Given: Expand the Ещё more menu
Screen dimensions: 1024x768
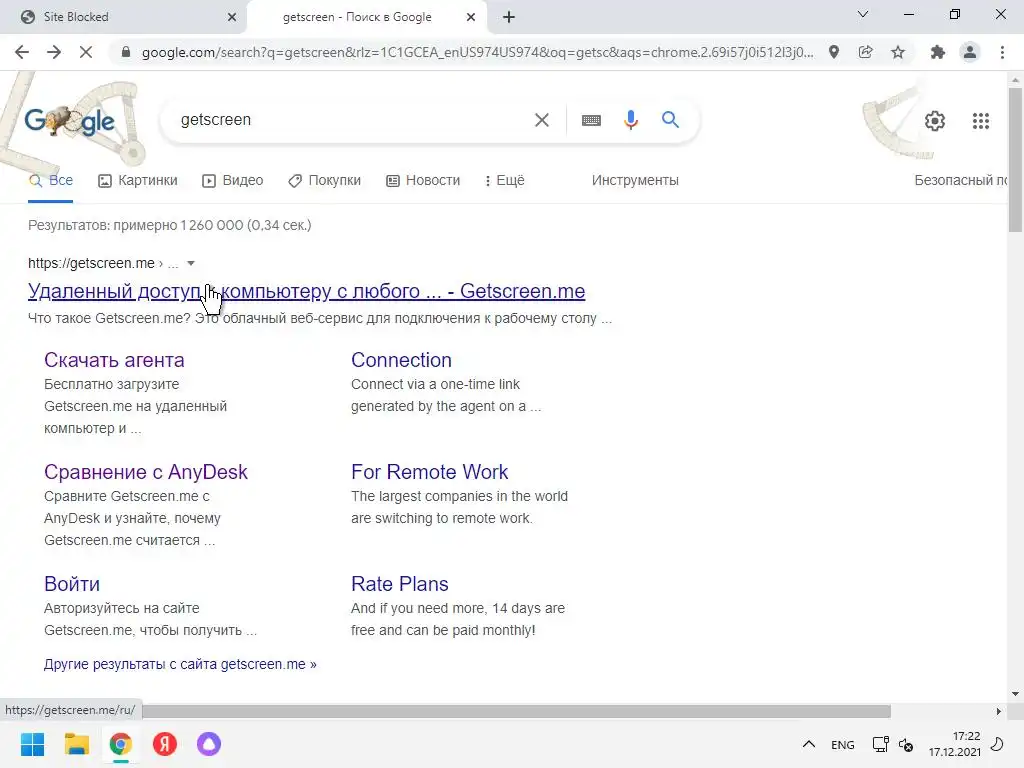Looking at the screenshot, I should click(x=505, y=180).
